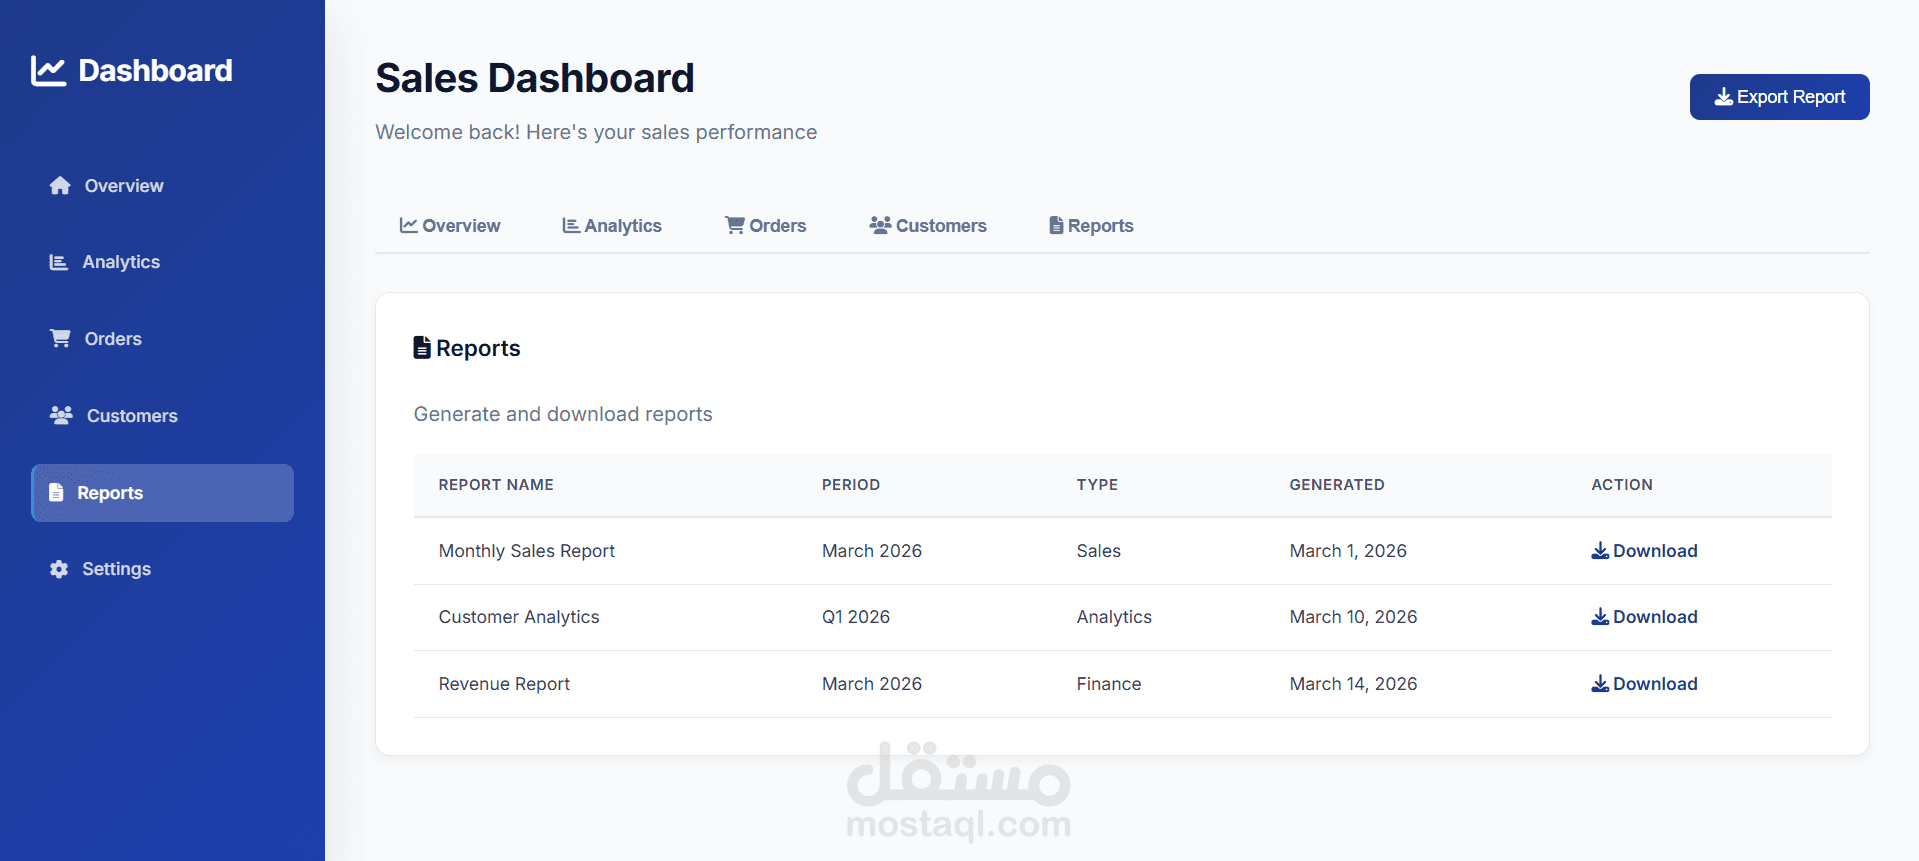Click the "Sales" type cell

pos(1099,551)
